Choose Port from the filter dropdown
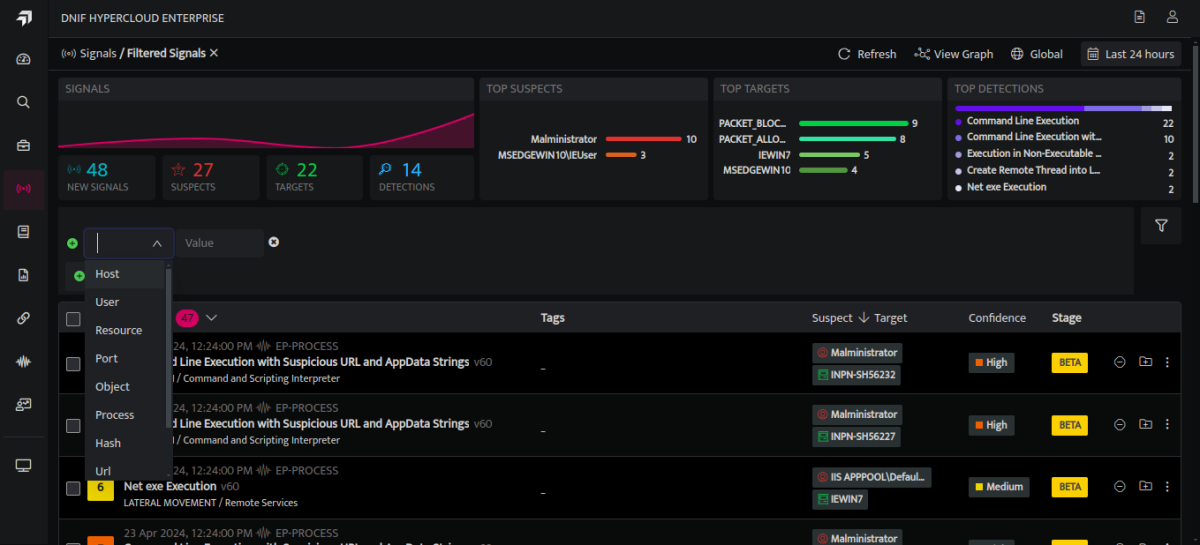Screen dimensions: 1200x545 (x=125, y=358)
